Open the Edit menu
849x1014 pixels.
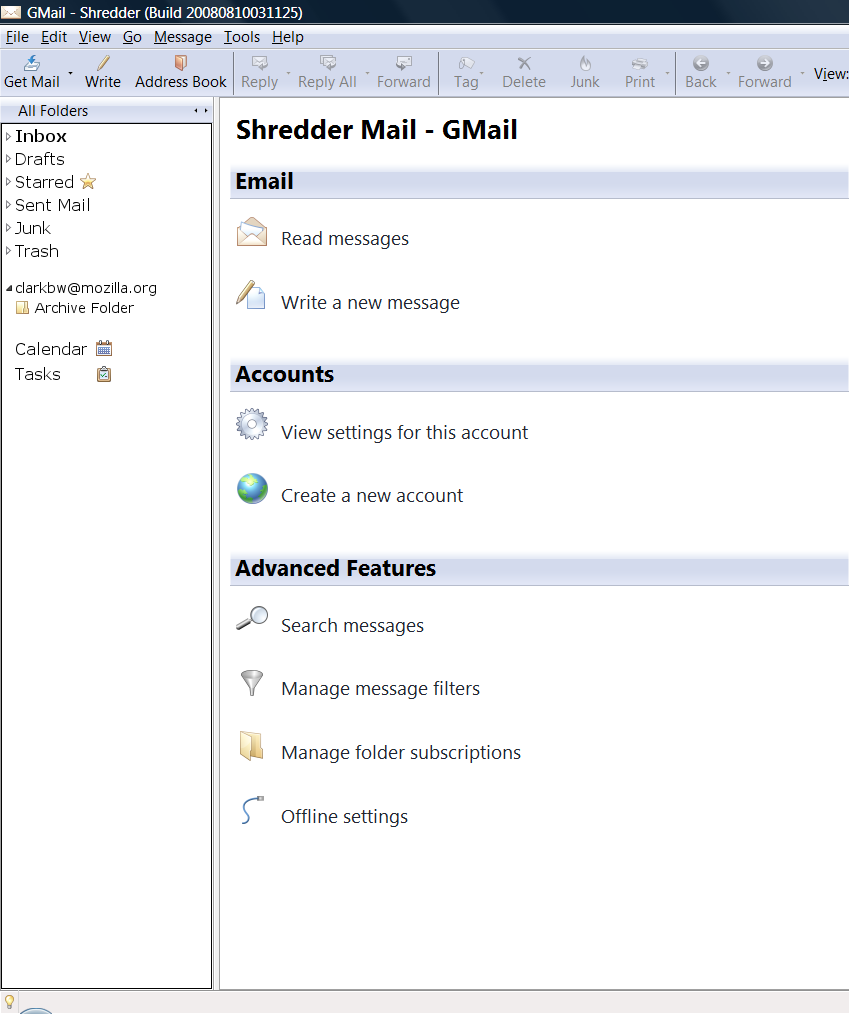54,37
